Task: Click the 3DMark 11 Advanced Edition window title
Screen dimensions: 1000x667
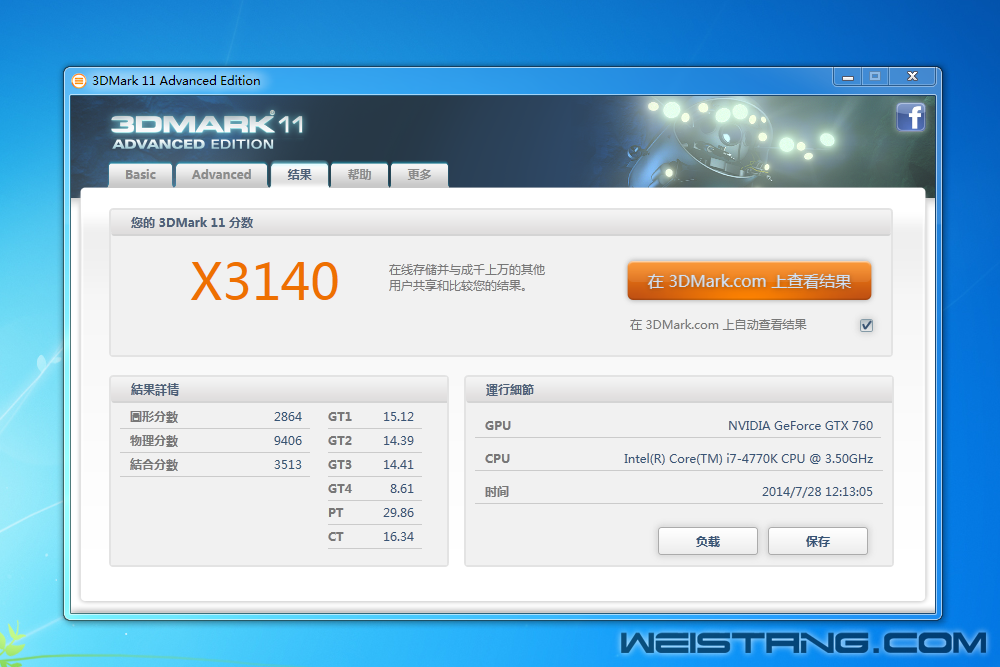Action: [176, 81]
